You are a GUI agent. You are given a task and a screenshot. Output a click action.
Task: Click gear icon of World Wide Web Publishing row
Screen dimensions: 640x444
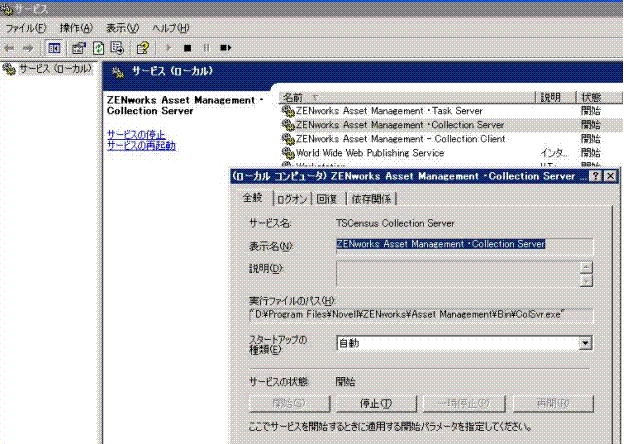point(288,153)
